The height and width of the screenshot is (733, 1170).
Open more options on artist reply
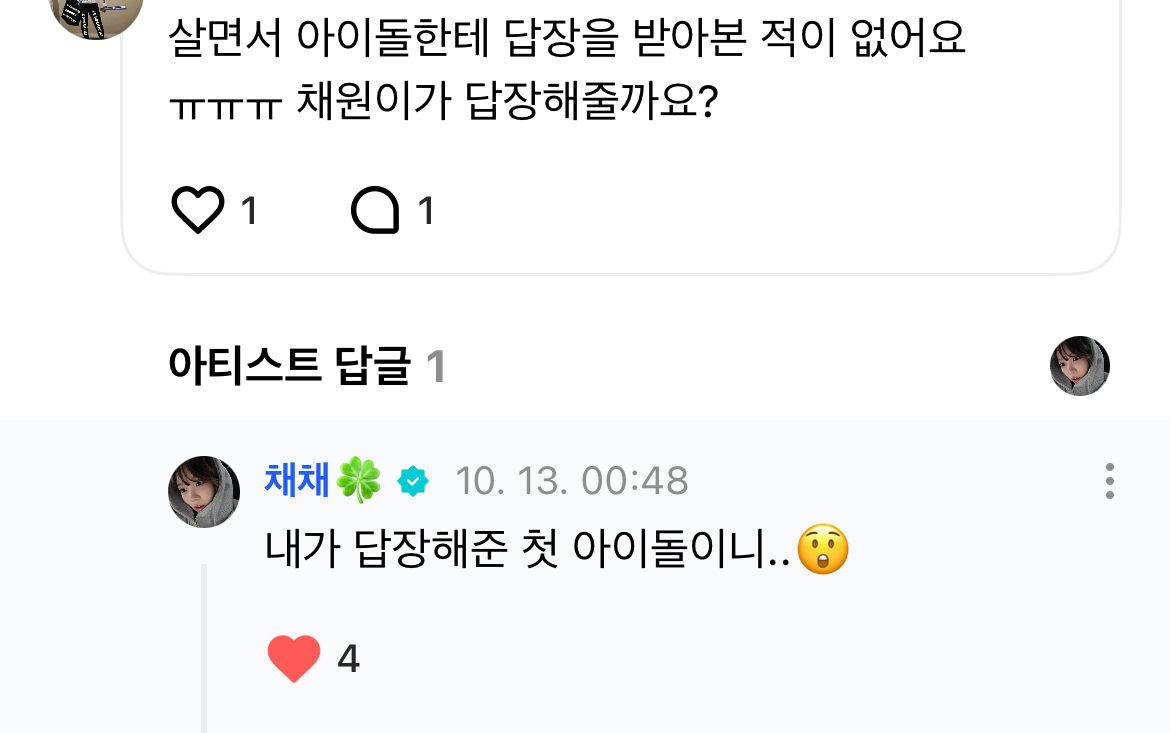[1109, 481]
